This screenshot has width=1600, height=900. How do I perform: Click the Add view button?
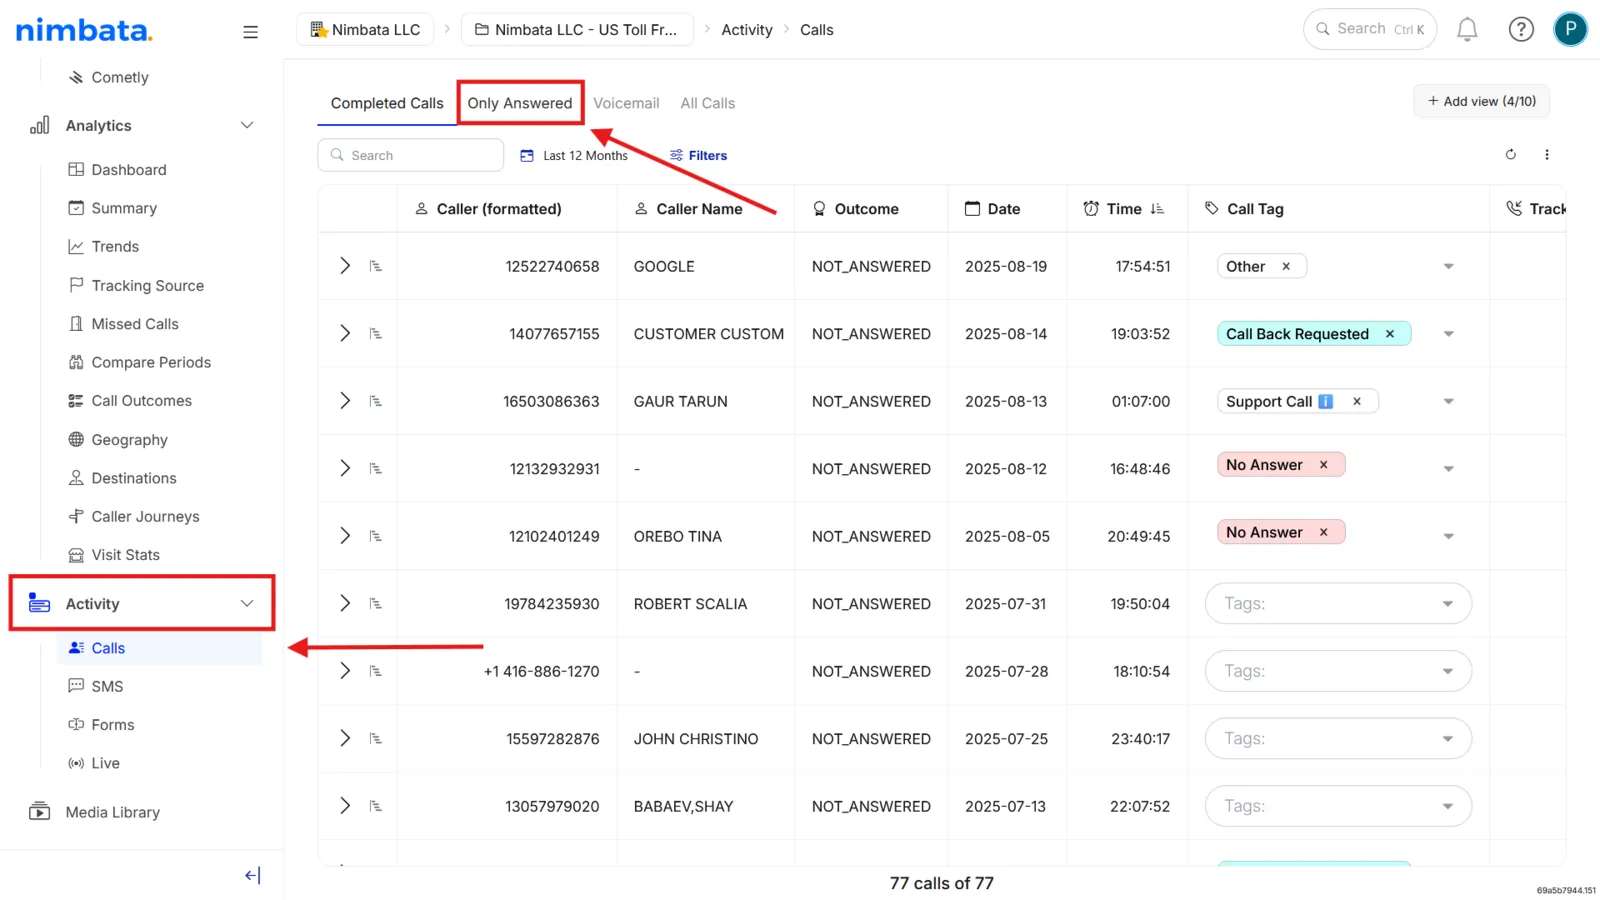pyautogui.click(x=1481, y=101)
